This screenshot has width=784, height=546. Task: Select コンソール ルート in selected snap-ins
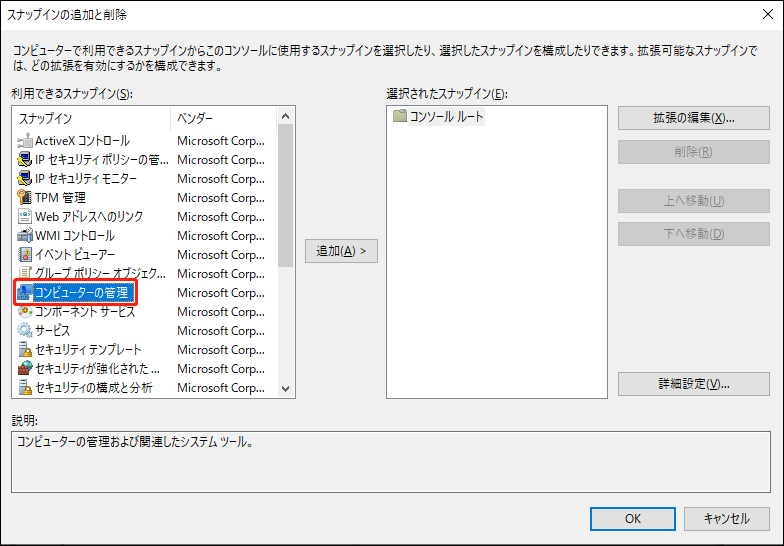coord(446,116)
